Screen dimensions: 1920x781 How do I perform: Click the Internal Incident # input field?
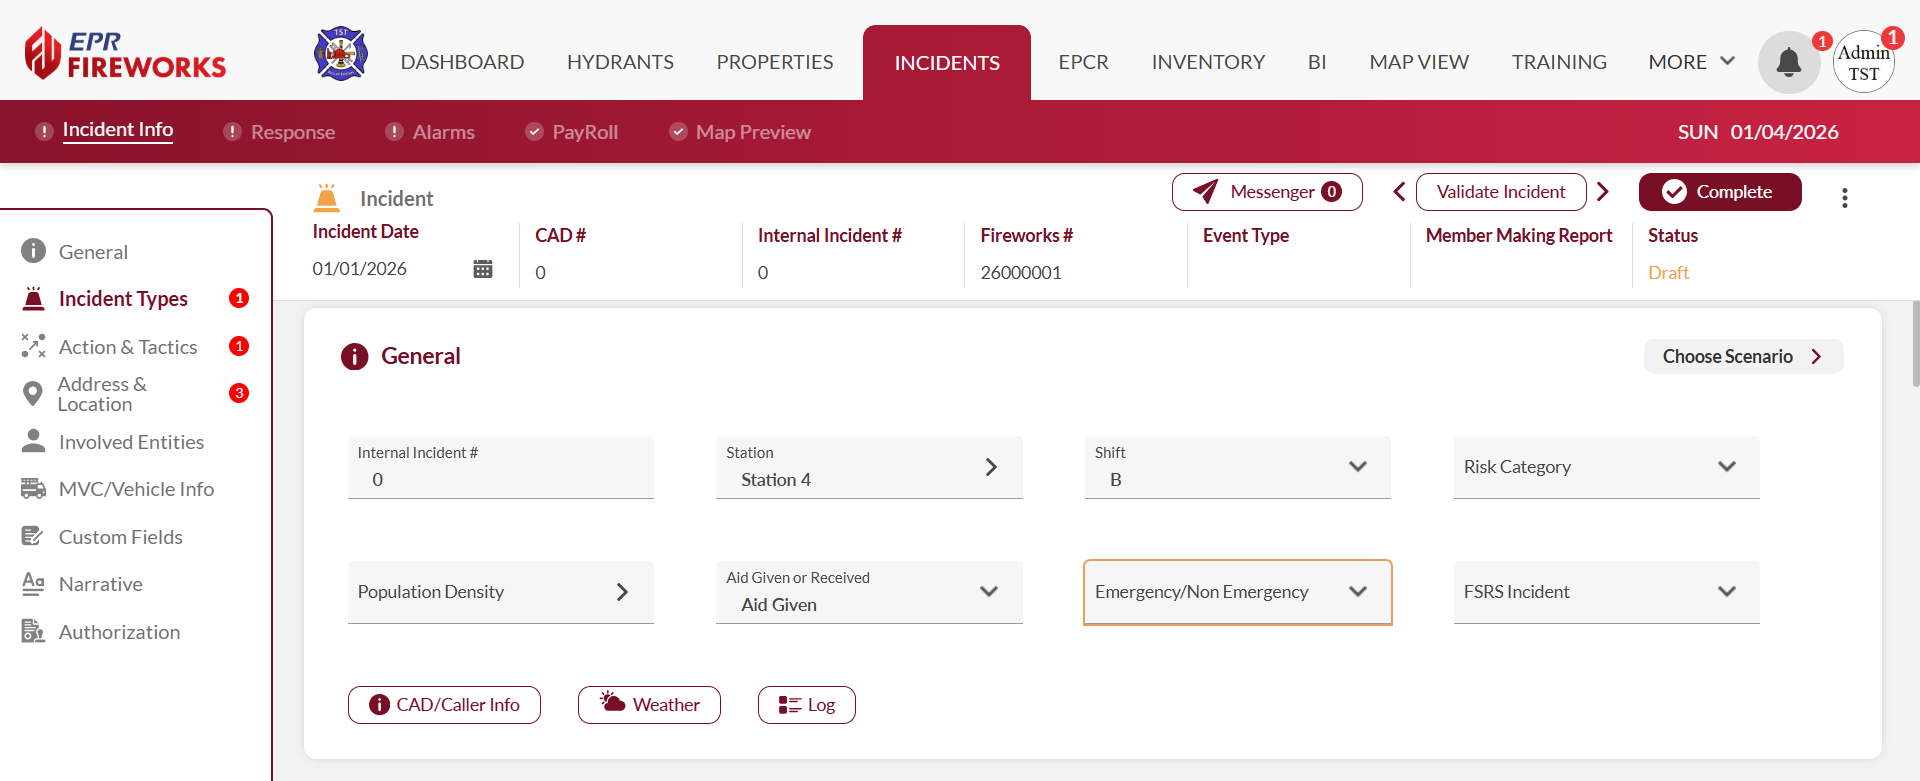500,479
